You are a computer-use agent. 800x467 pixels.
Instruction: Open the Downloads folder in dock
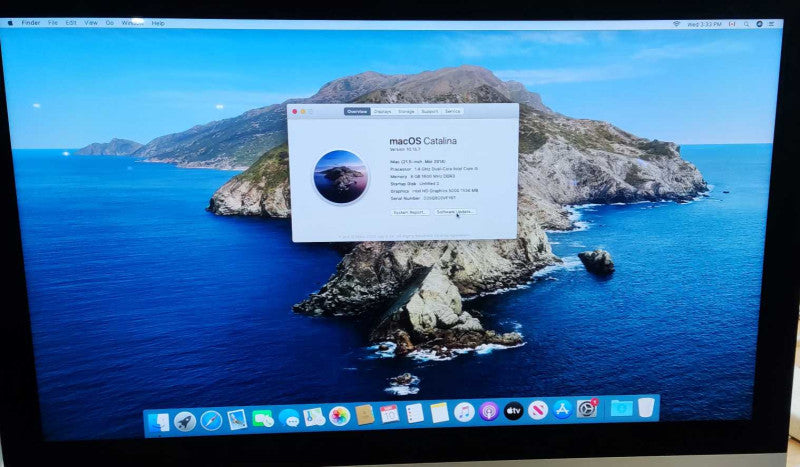pyautogui.click(x=621, y=408)
